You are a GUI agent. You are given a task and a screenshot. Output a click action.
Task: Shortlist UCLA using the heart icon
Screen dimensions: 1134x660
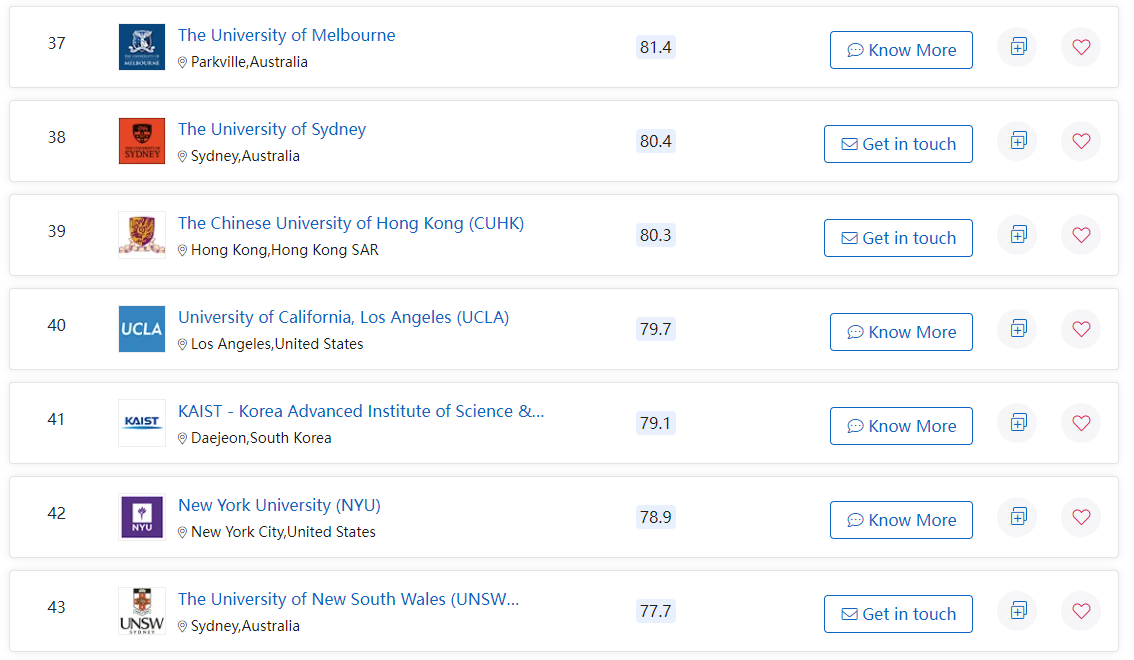coord(1080,329)
